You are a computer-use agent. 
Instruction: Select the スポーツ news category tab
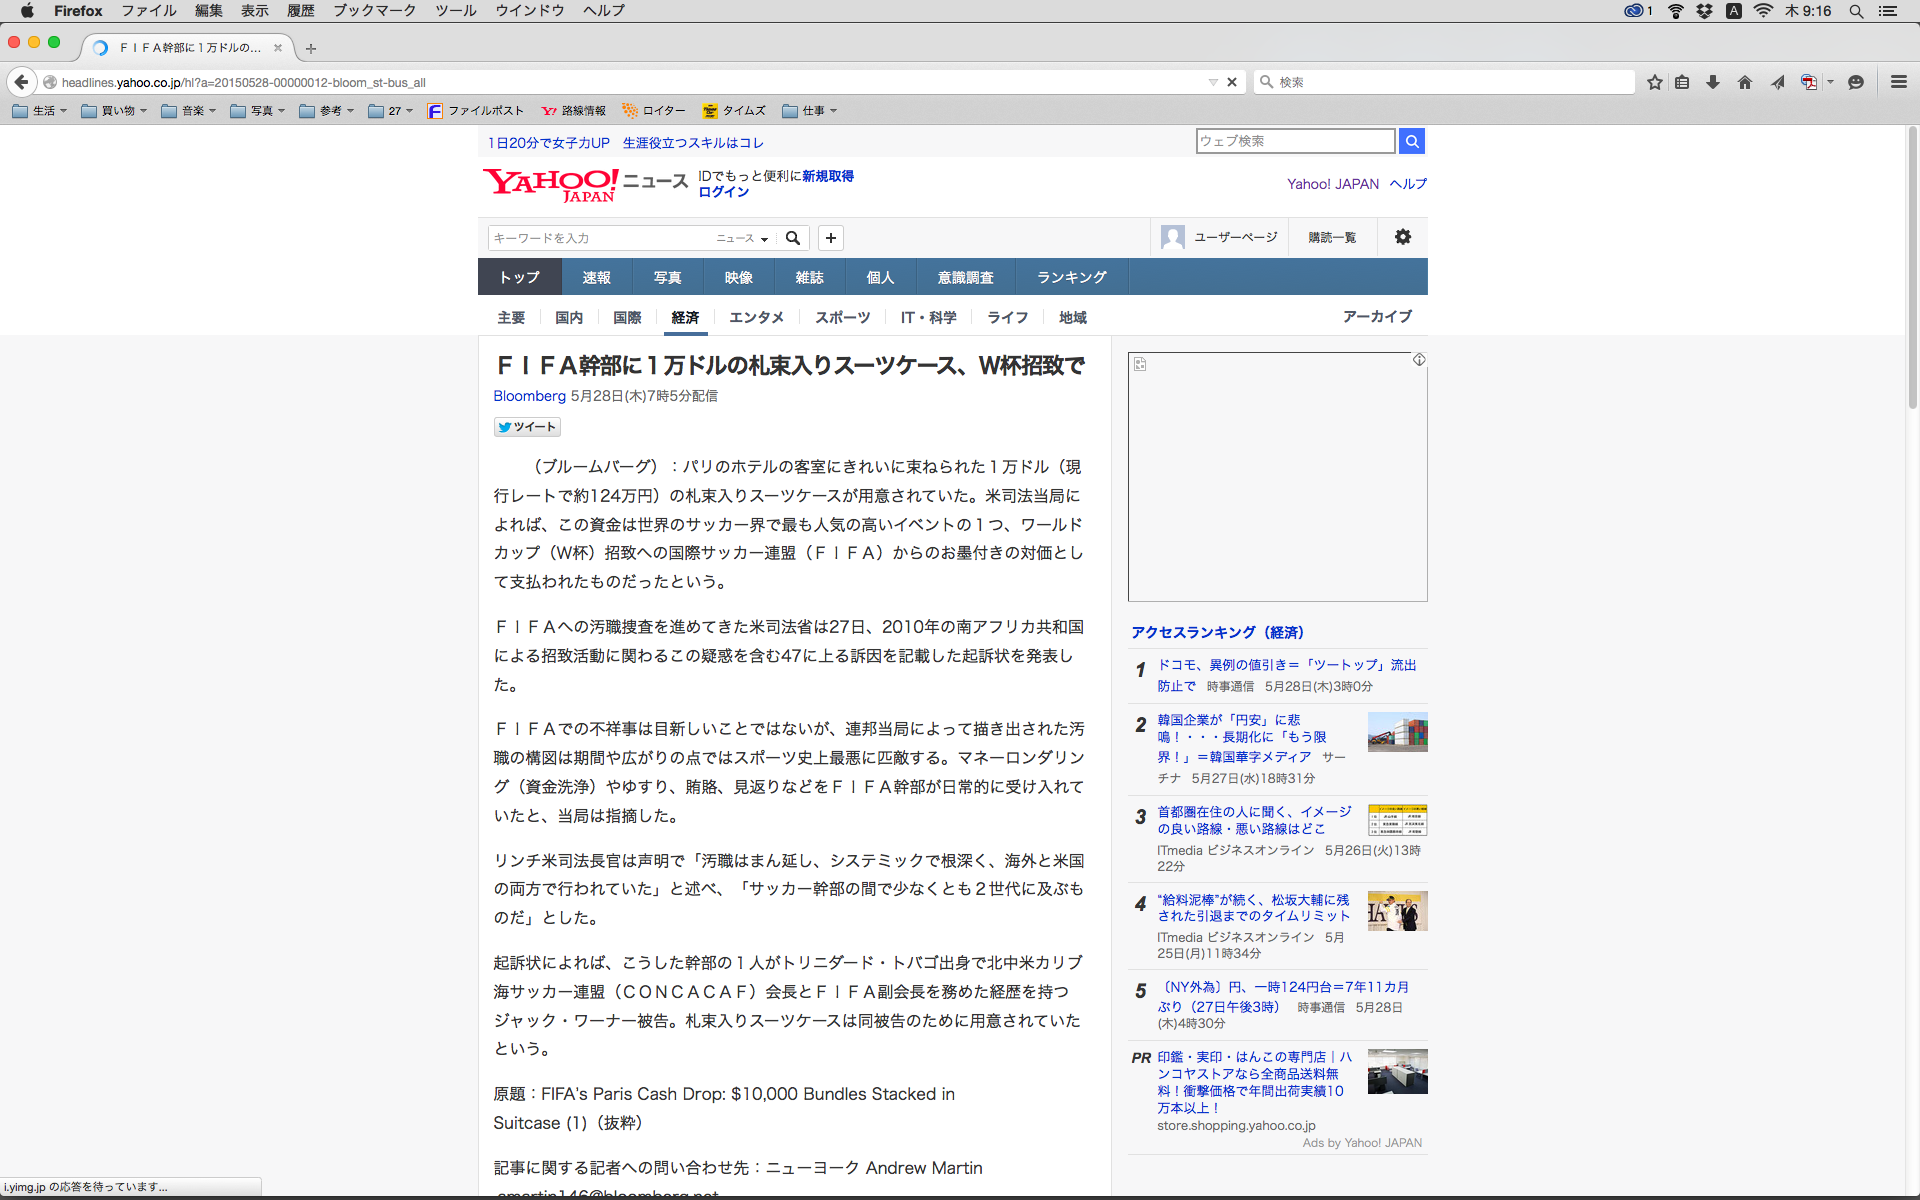pos(842,317)
